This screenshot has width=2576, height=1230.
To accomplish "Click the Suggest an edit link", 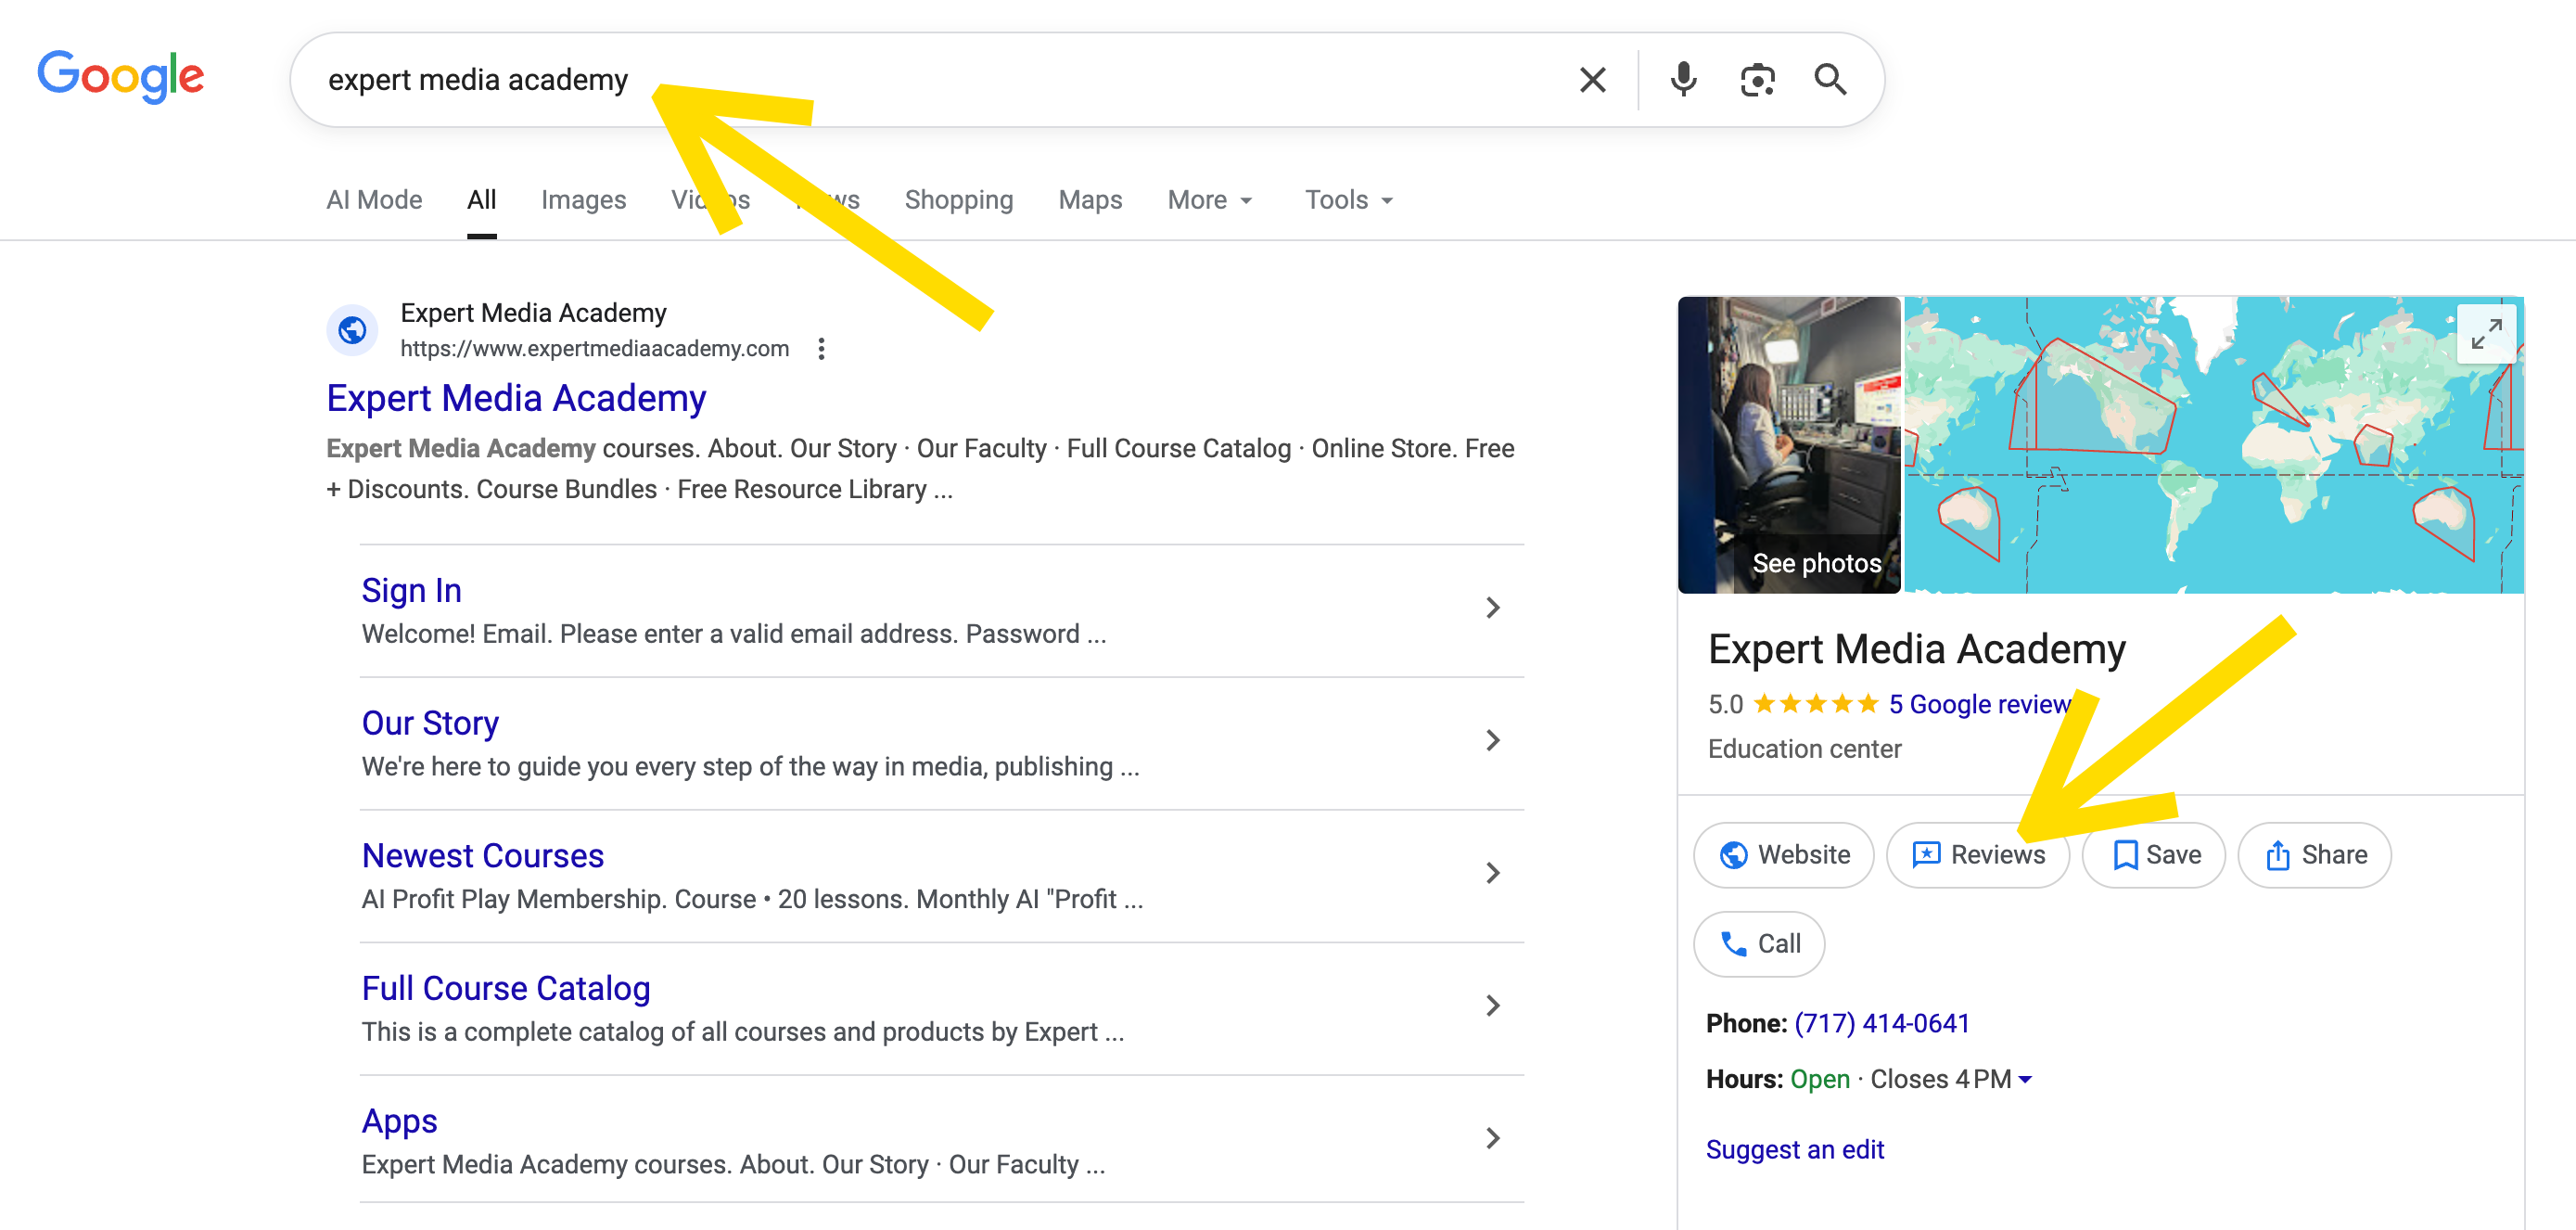I will [x=1794, y=1149].
